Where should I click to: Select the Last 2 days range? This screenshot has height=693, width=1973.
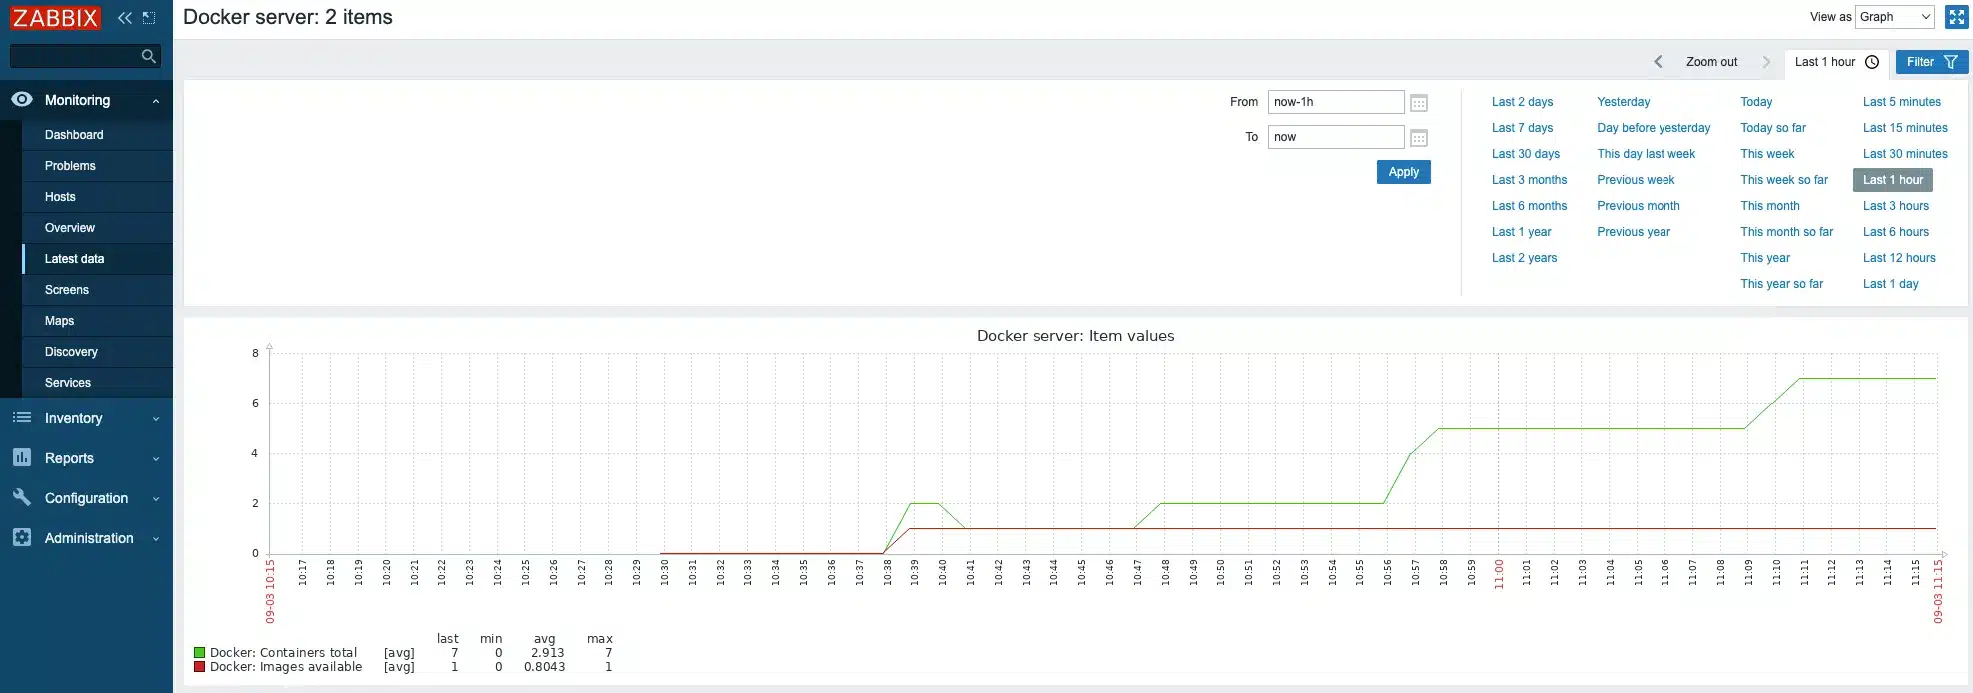pos(1522,102)
